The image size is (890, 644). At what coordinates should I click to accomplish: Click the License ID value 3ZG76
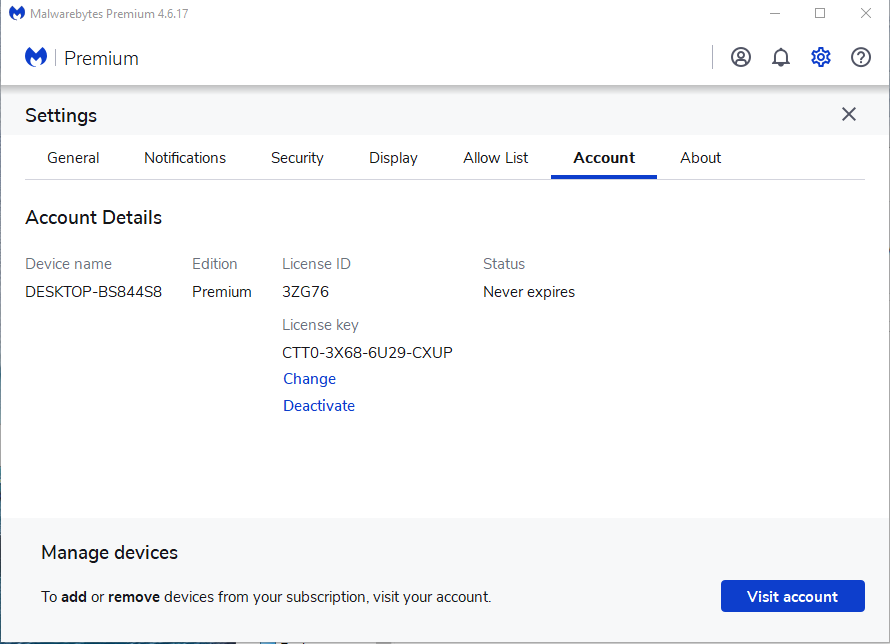coord(305,292)
